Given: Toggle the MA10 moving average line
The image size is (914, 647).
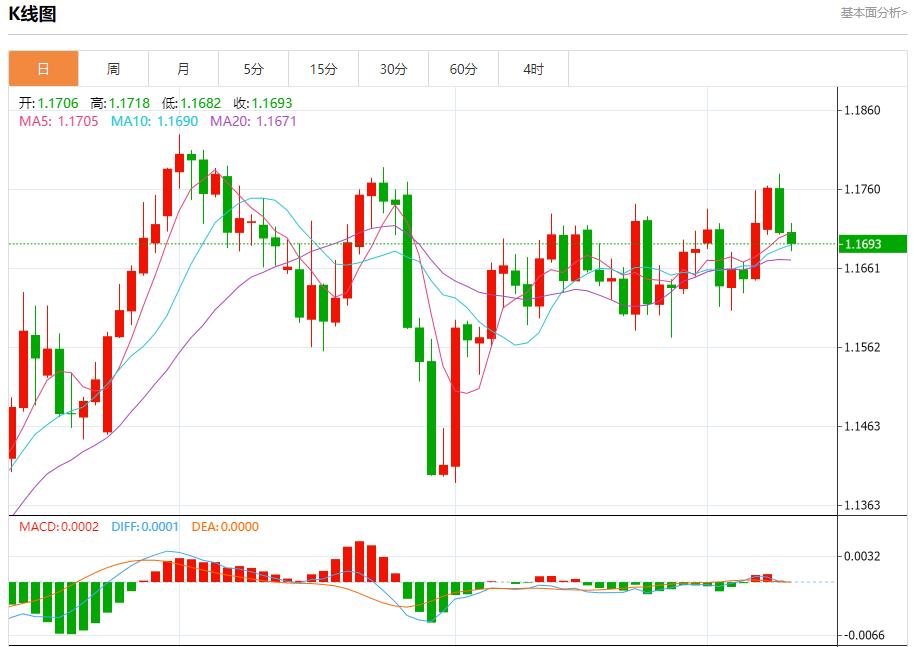Looking at the screenshot, I should (130, 124).
